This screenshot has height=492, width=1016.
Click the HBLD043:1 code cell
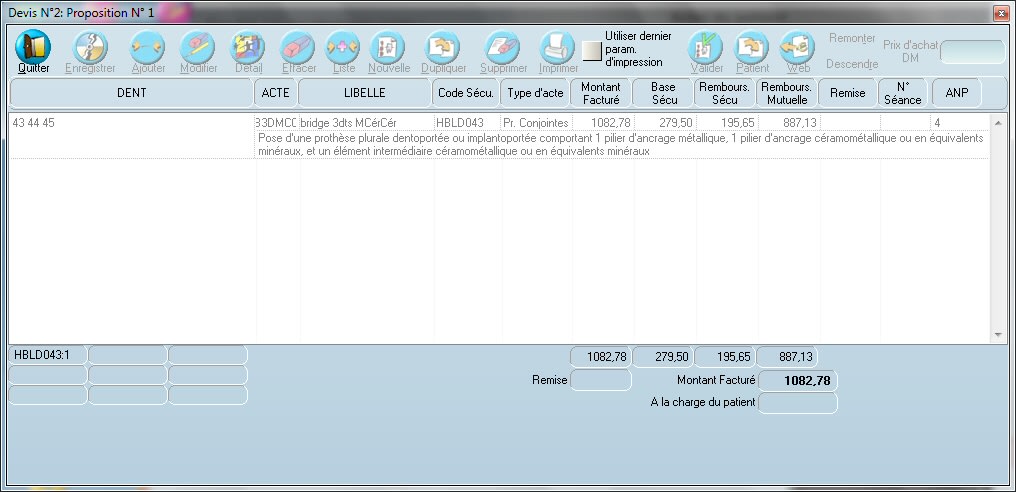47,354
